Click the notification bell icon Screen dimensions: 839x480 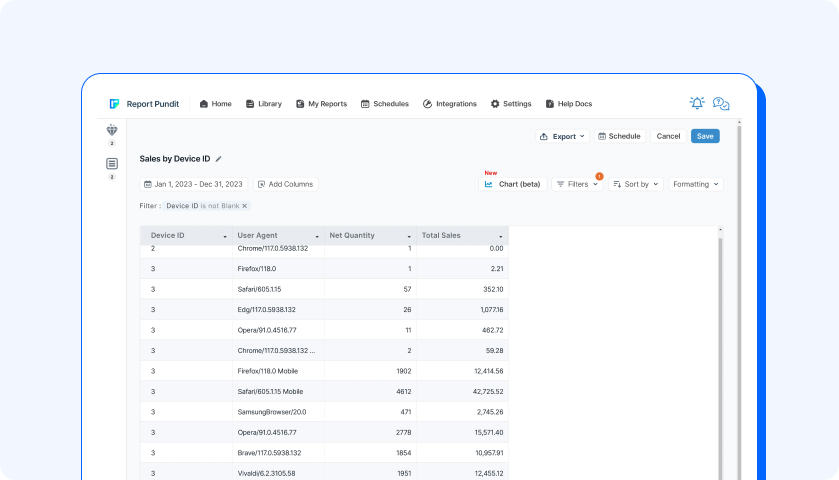tap(697, 103)
